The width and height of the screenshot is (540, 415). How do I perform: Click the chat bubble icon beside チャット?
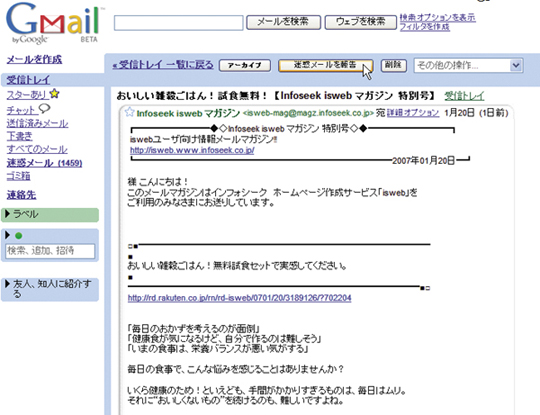point(44,109)
